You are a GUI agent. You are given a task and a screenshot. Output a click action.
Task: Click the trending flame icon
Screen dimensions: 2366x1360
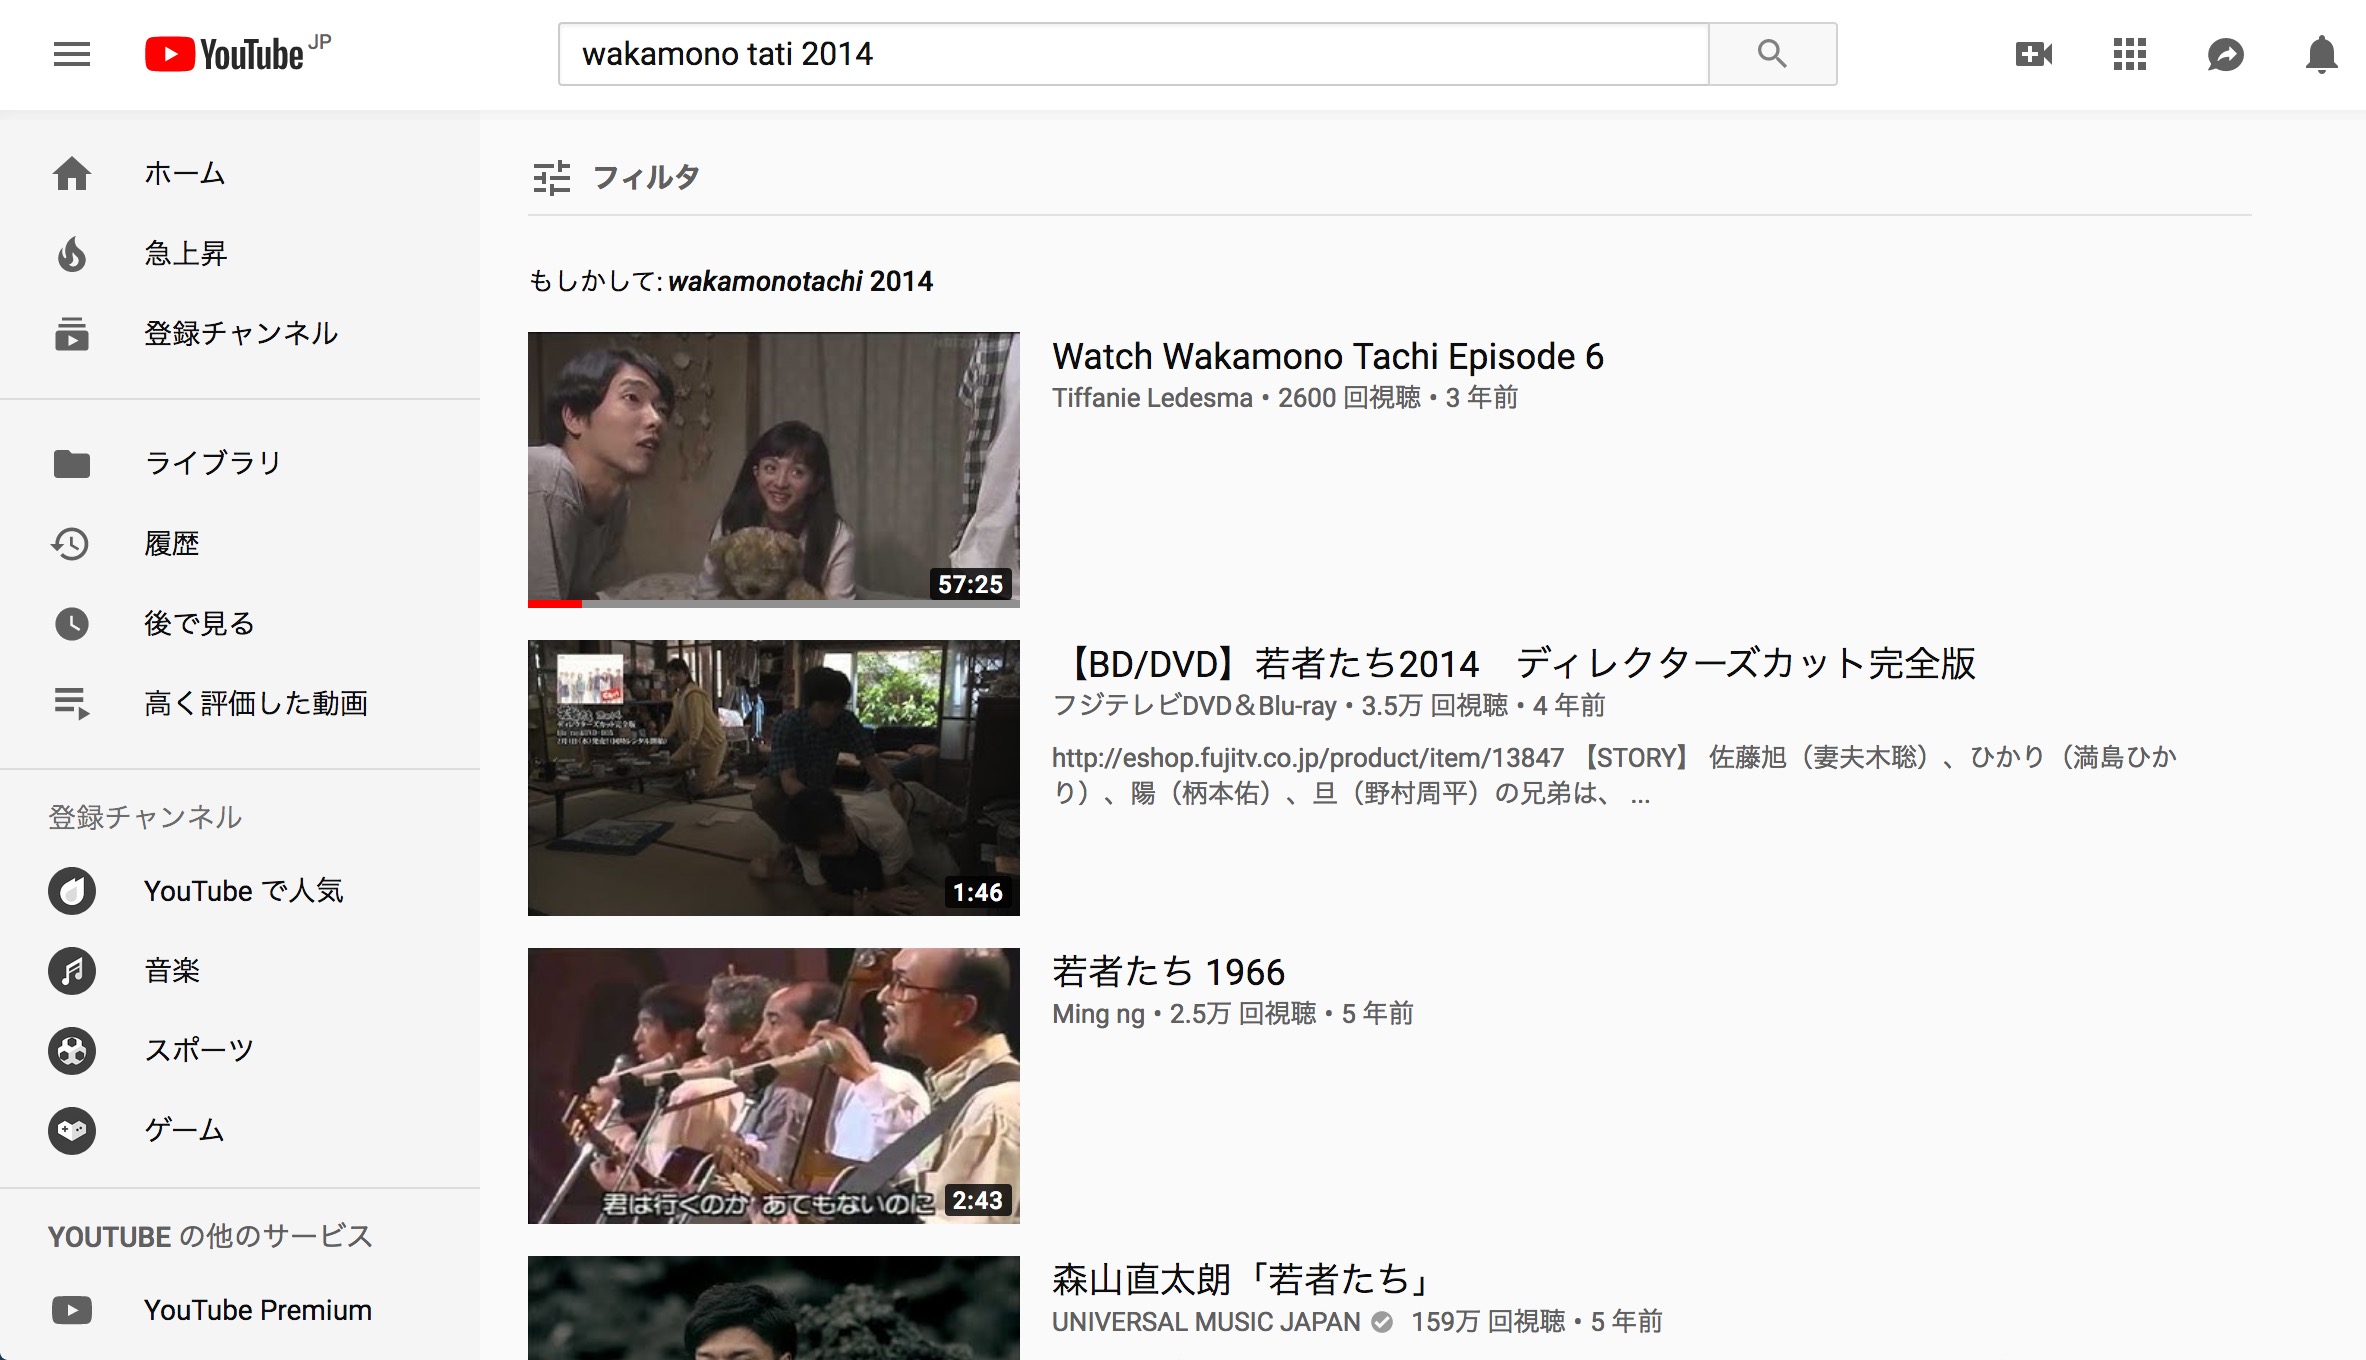click(72, 254)
